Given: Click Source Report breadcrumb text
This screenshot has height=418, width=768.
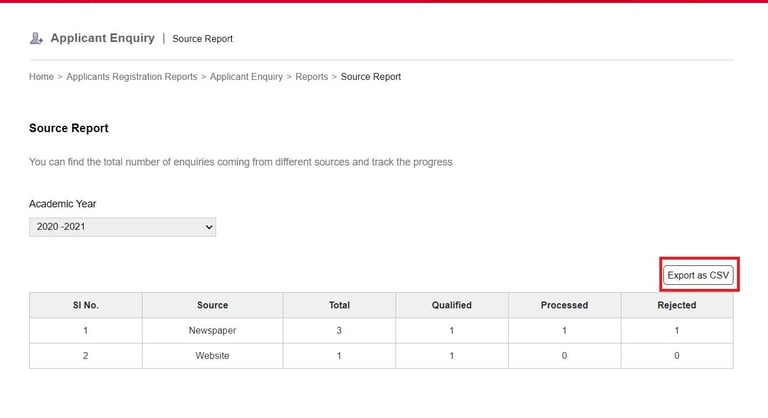Looking at the screenshot, I should click(x=371, y=76).
